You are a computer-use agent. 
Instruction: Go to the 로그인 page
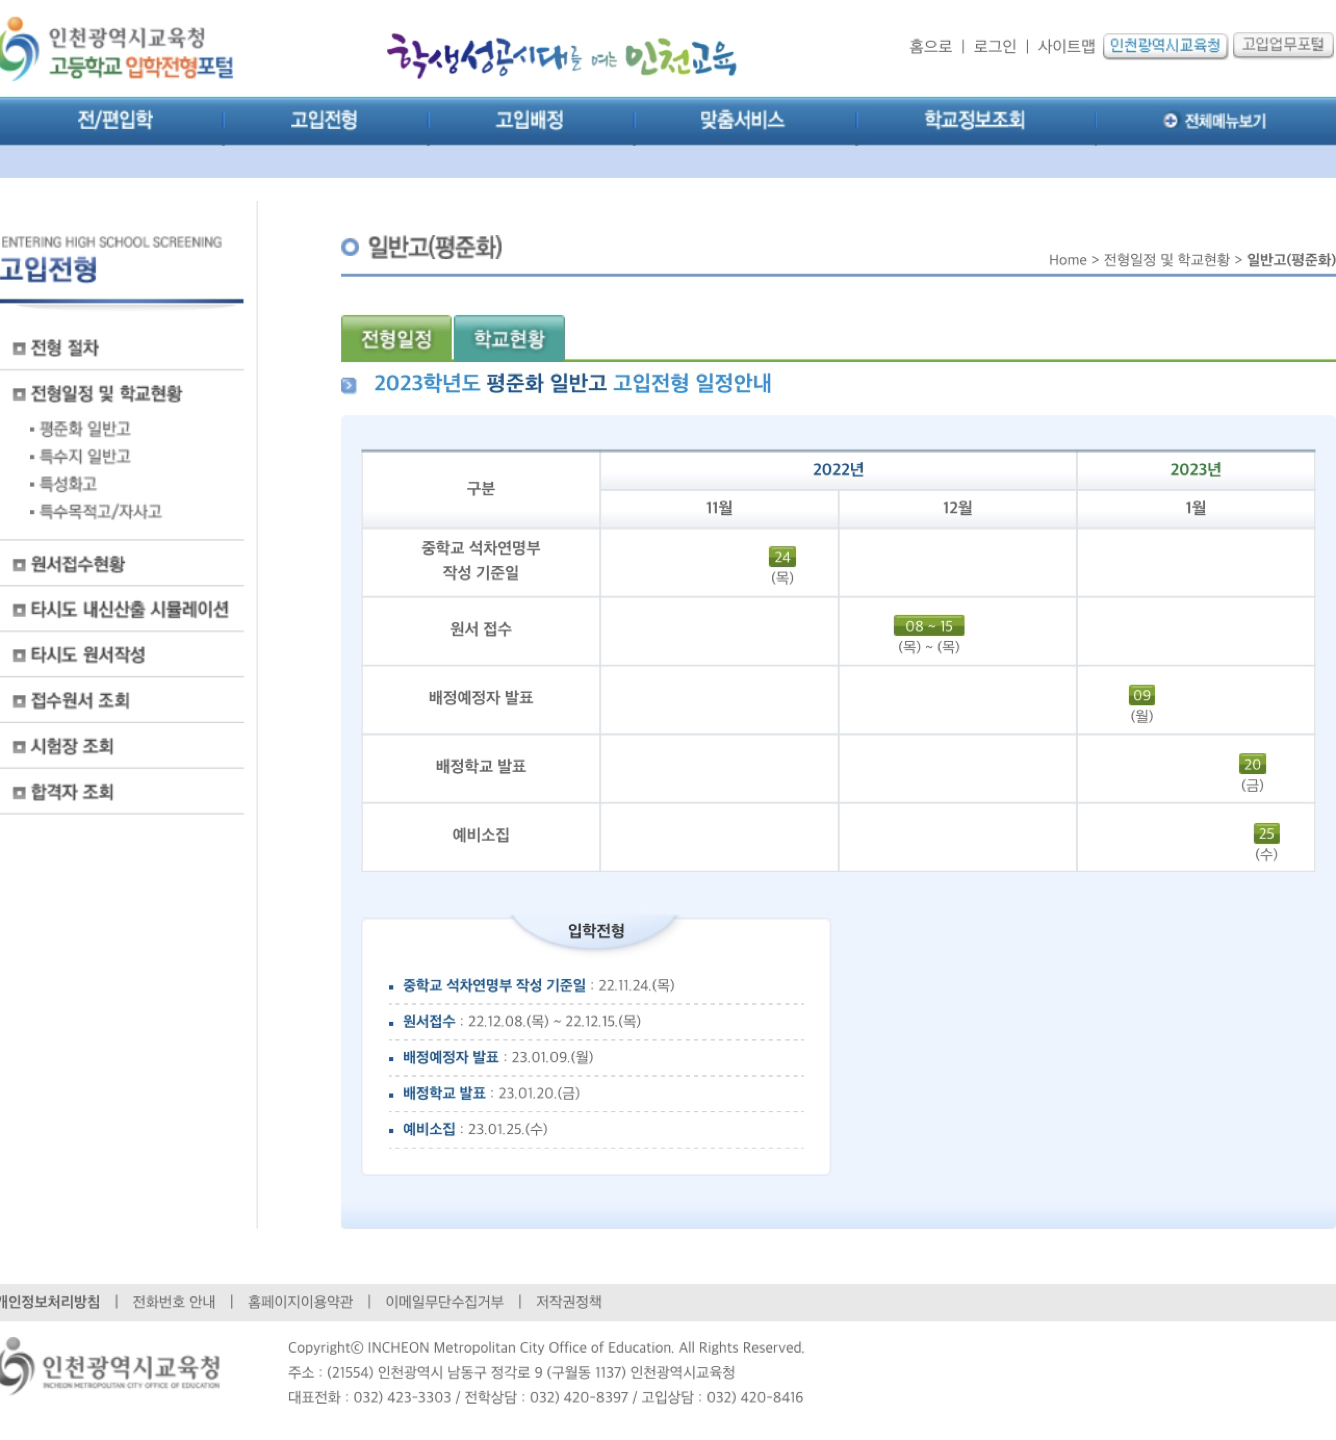point(994,46)
